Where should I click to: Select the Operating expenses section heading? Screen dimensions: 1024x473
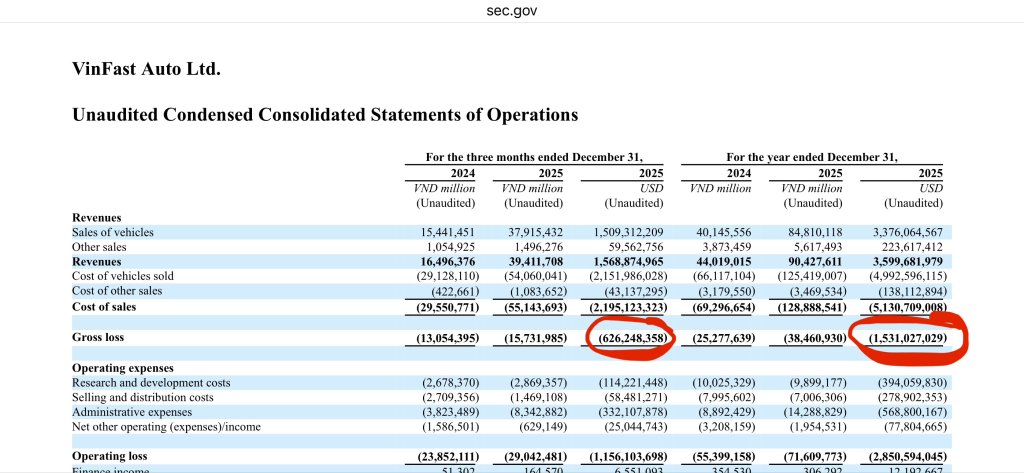[123, 368]
